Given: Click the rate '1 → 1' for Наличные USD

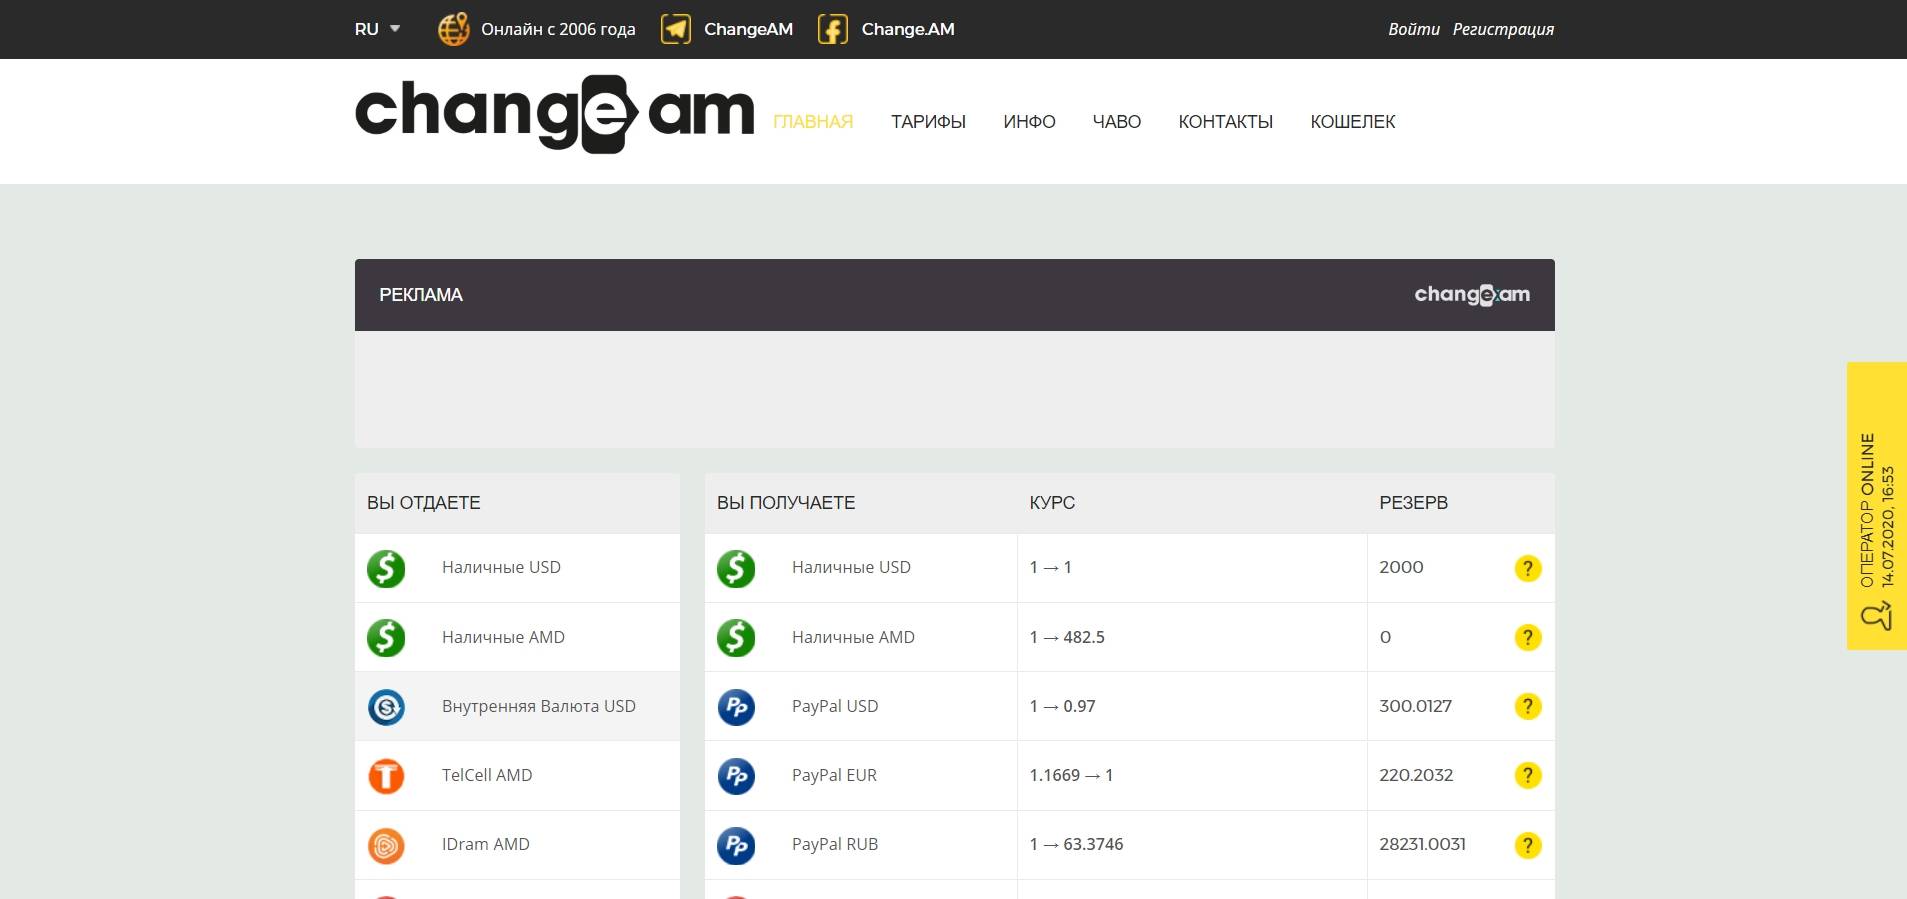Looking at the screenshot, I should [x=1050, y=567].
